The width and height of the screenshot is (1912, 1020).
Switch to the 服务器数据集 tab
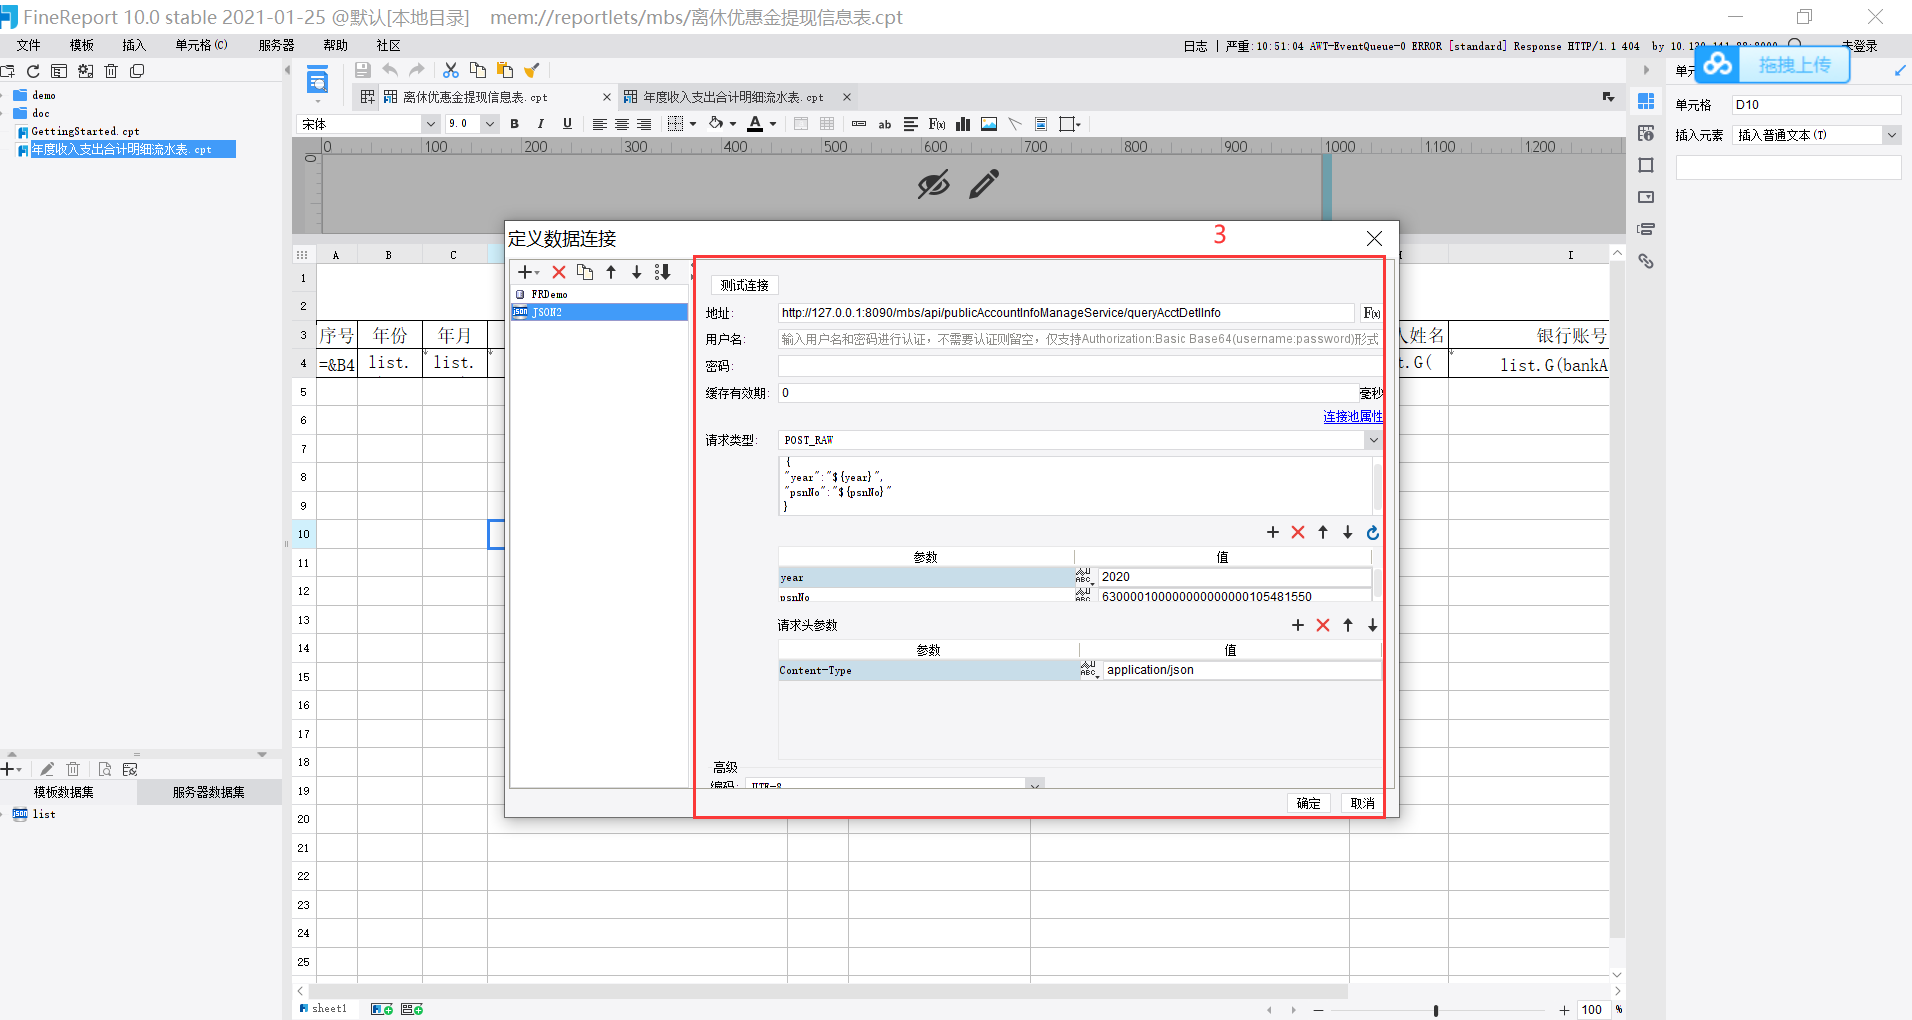(x=208, y=792)
